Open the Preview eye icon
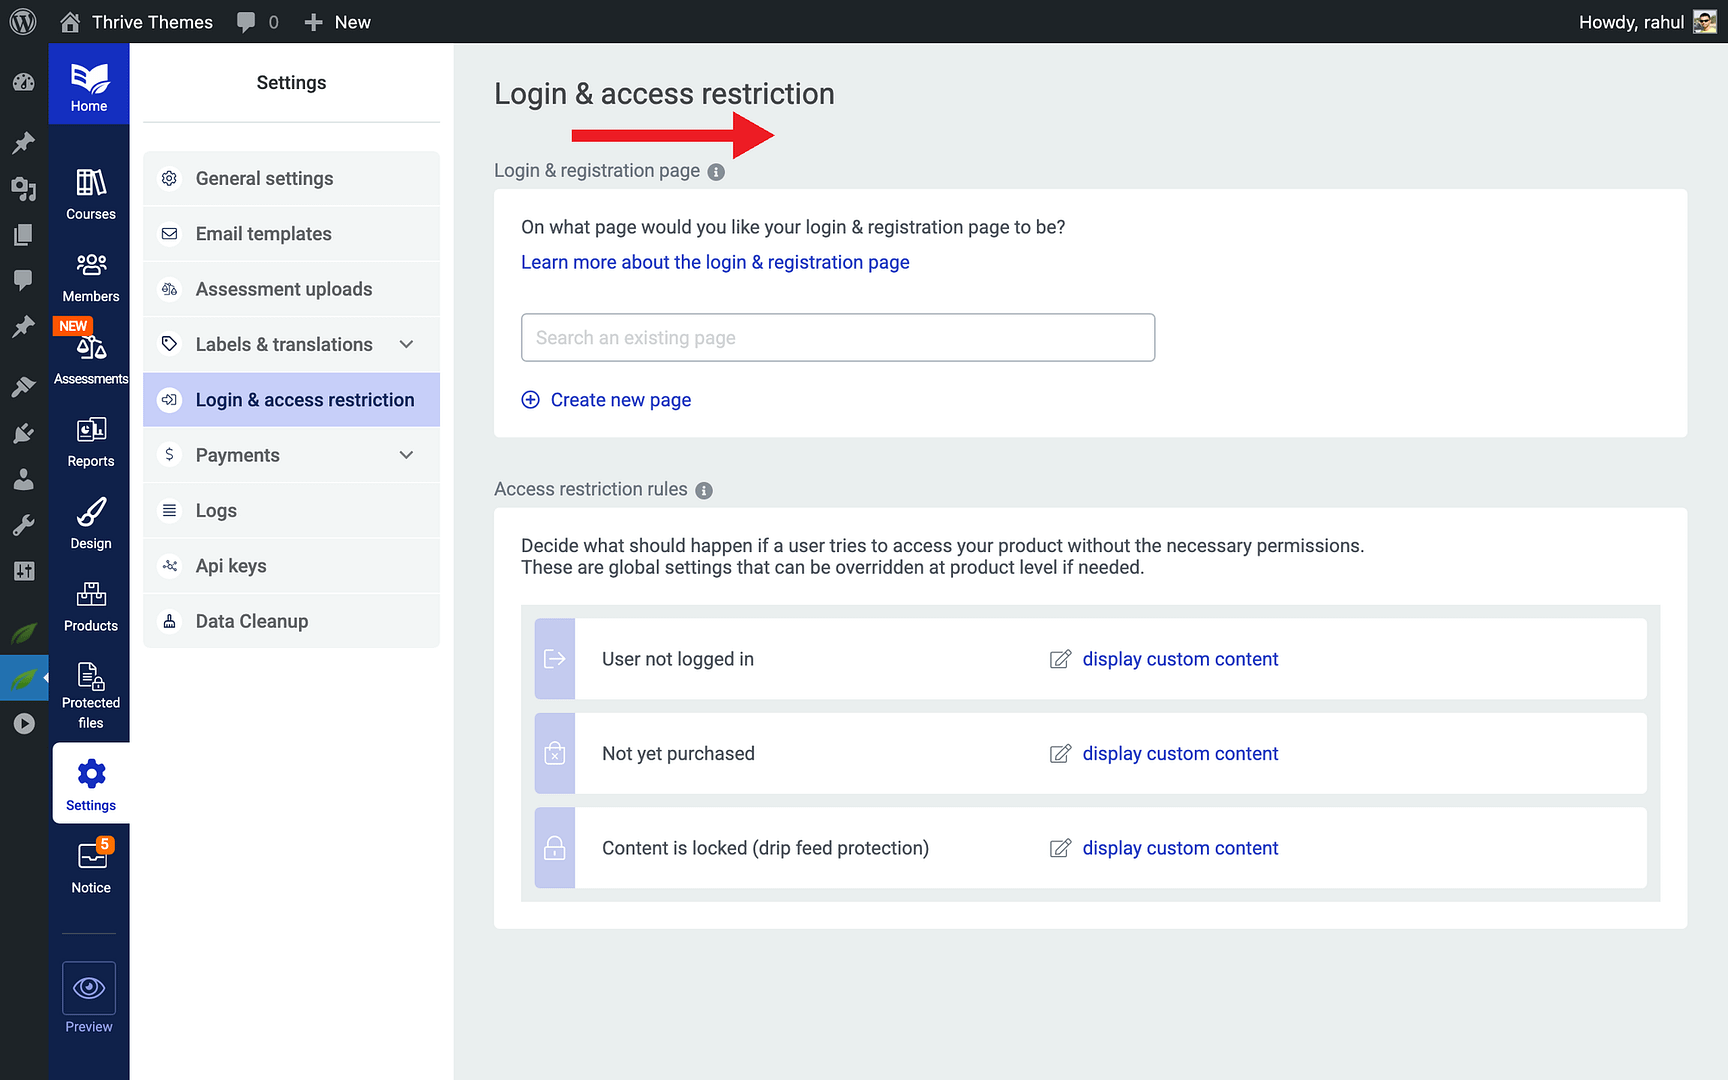This screenshot has width=1728, height=1080. (88, 988)
